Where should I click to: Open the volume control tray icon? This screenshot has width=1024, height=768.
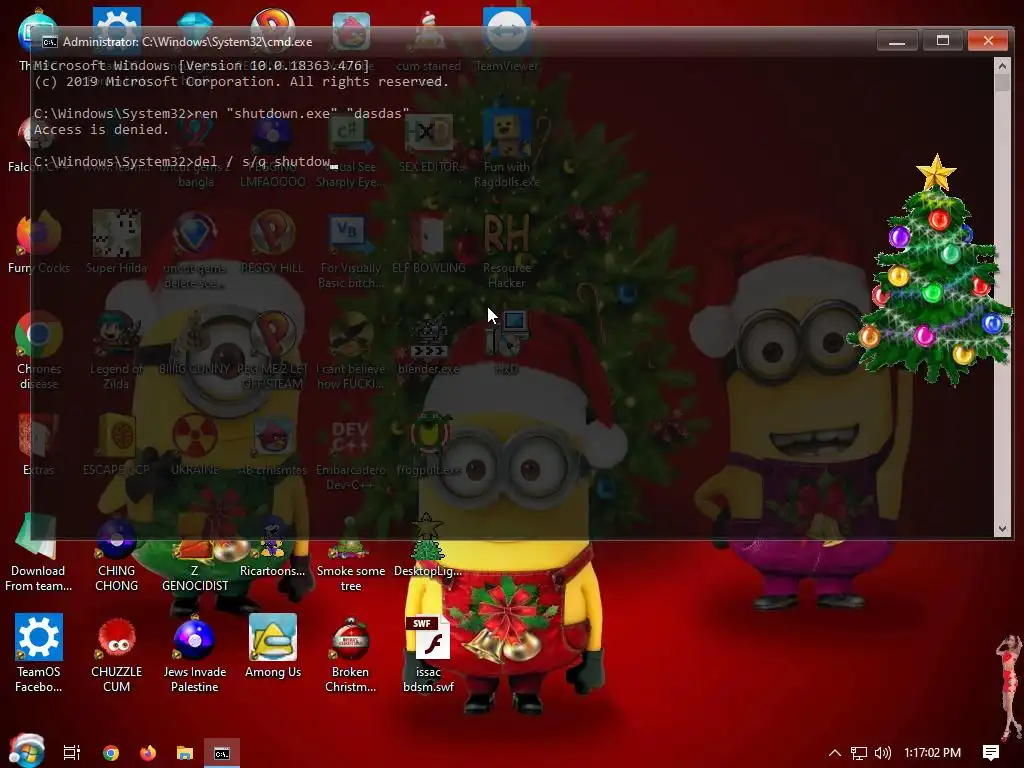[x=883, y=753]
